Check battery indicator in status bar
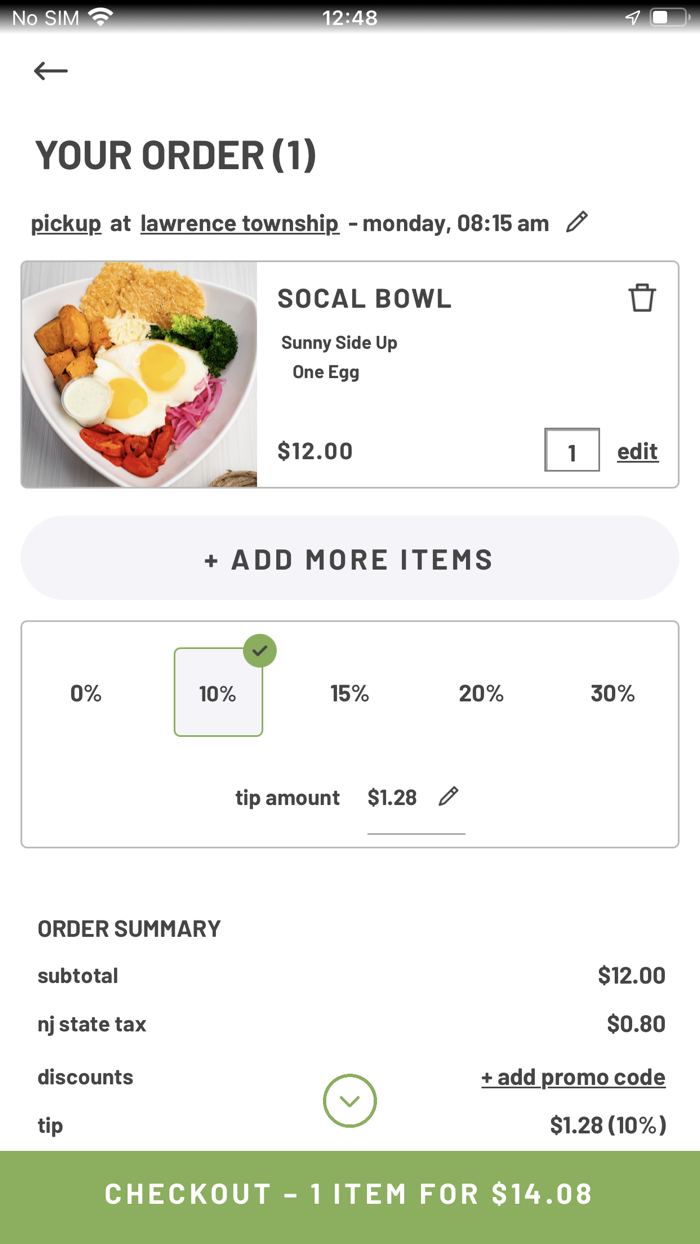 click(668, 16)
